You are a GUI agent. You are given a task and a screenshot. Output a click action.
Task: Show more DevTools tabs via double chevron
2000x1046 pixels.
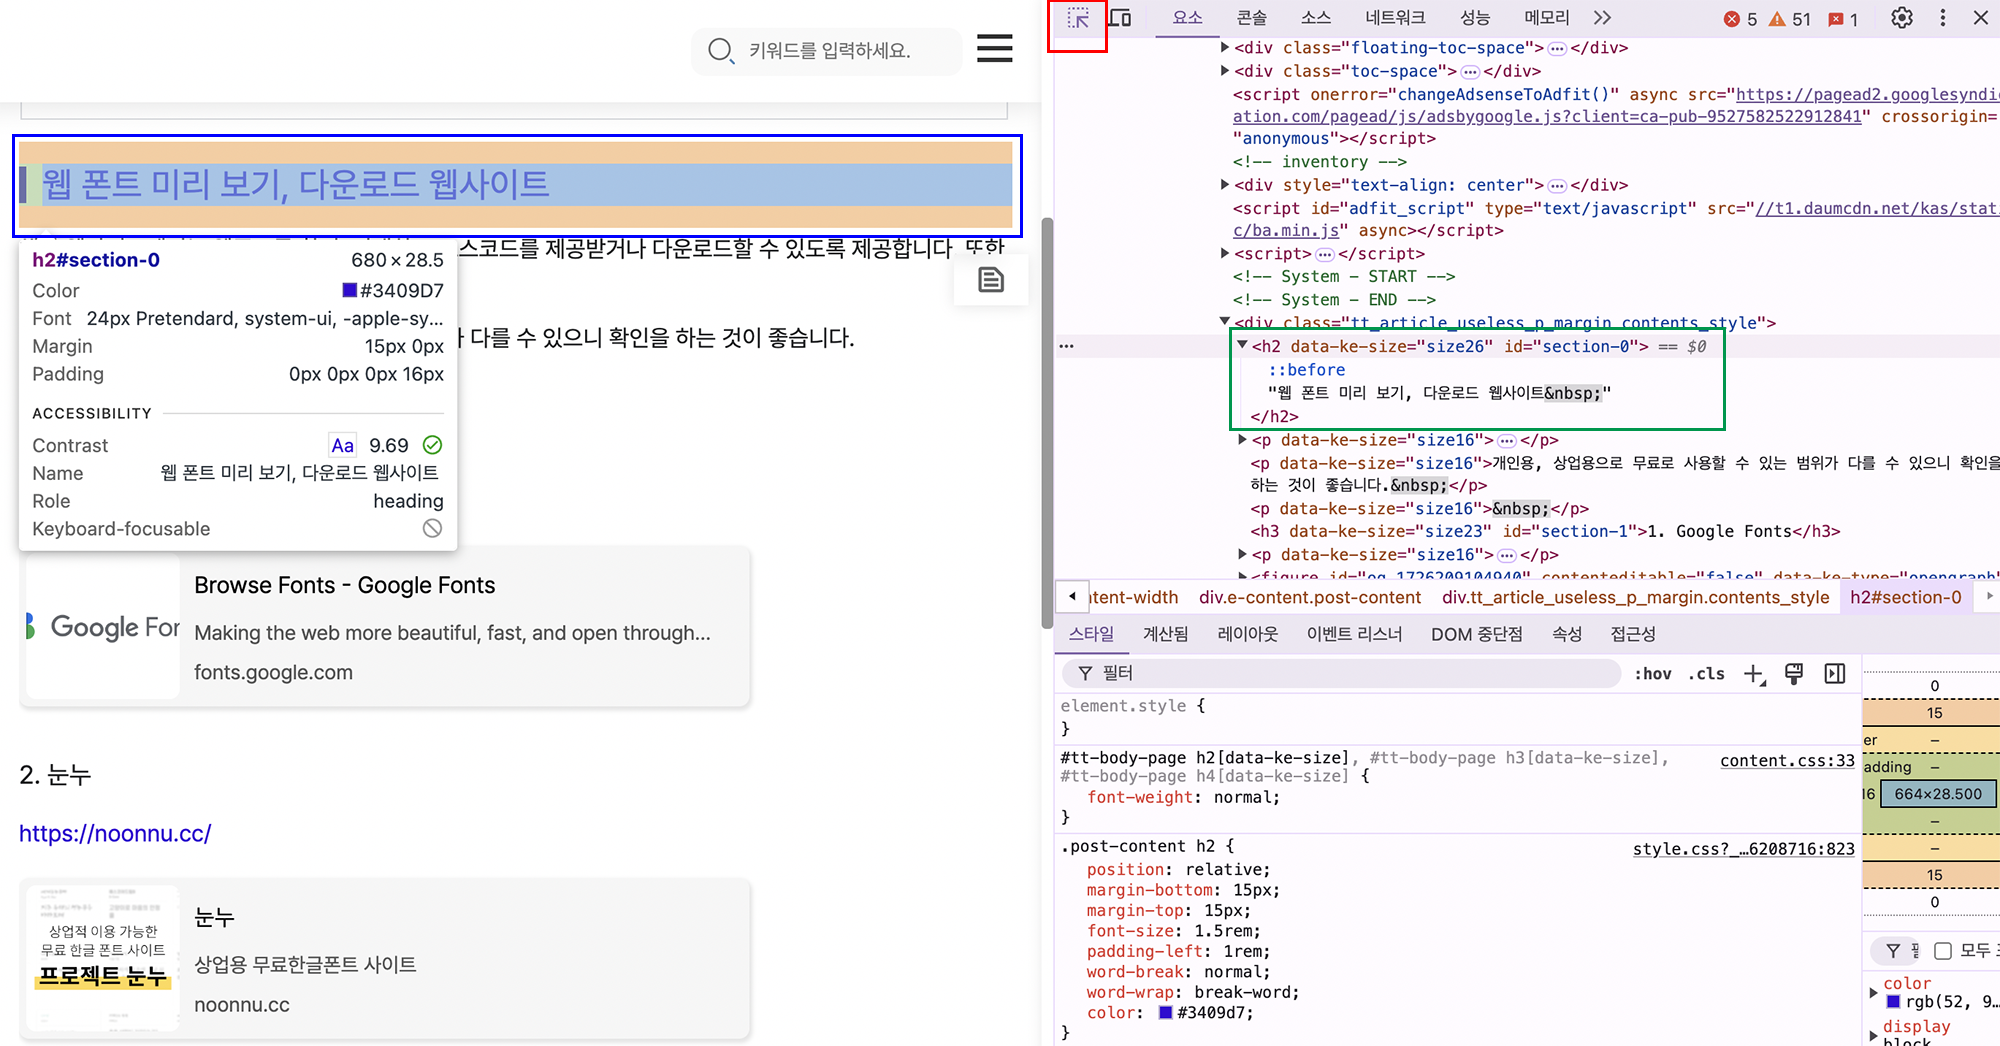click(x=1603, y=18)
